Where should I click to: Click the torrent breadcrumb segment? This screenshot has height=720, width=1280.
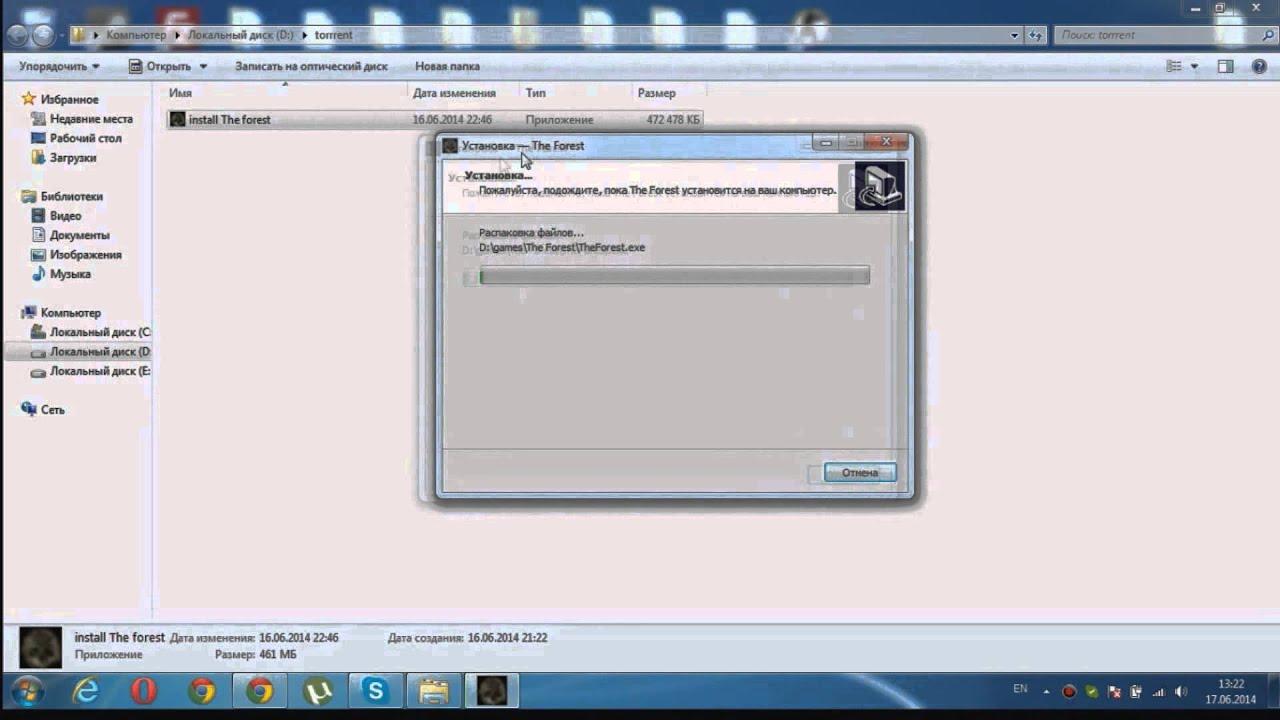pos(334,35)
